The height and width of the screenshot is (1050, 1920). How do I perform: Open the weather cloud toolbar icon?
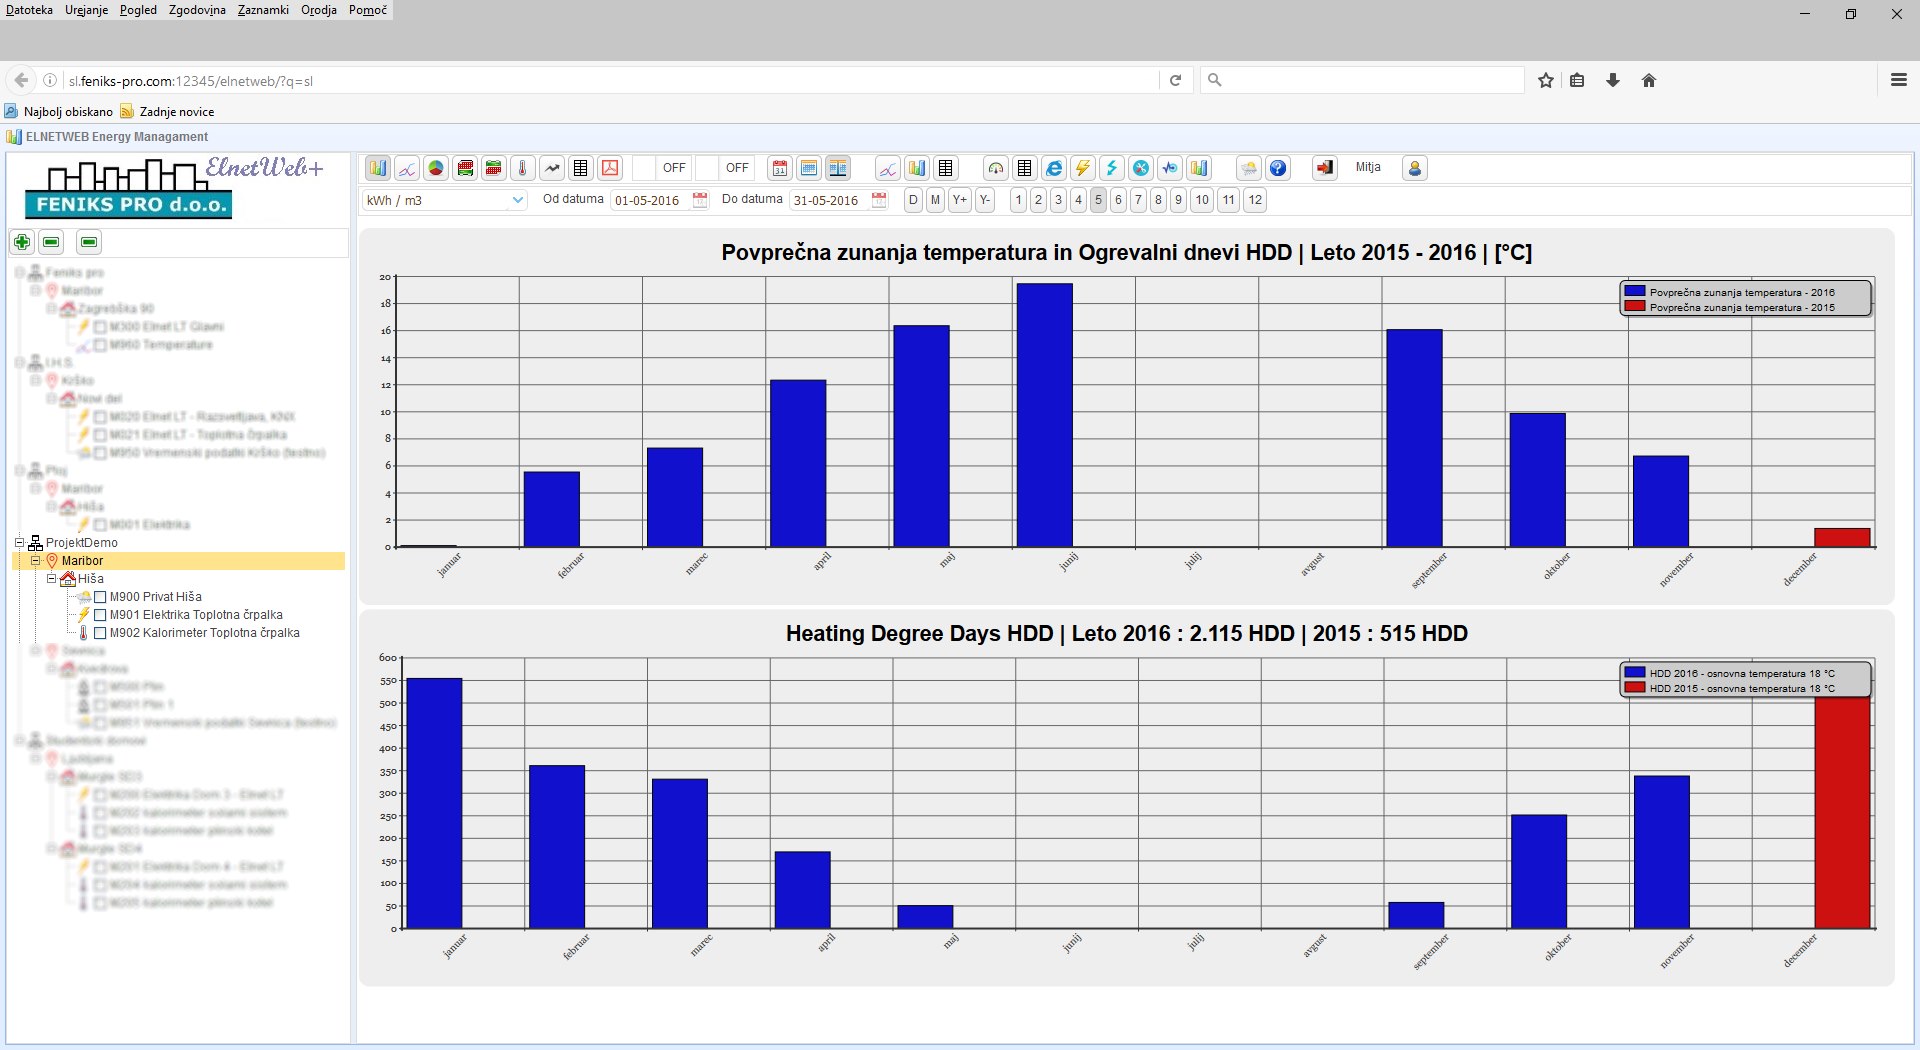1248,168
